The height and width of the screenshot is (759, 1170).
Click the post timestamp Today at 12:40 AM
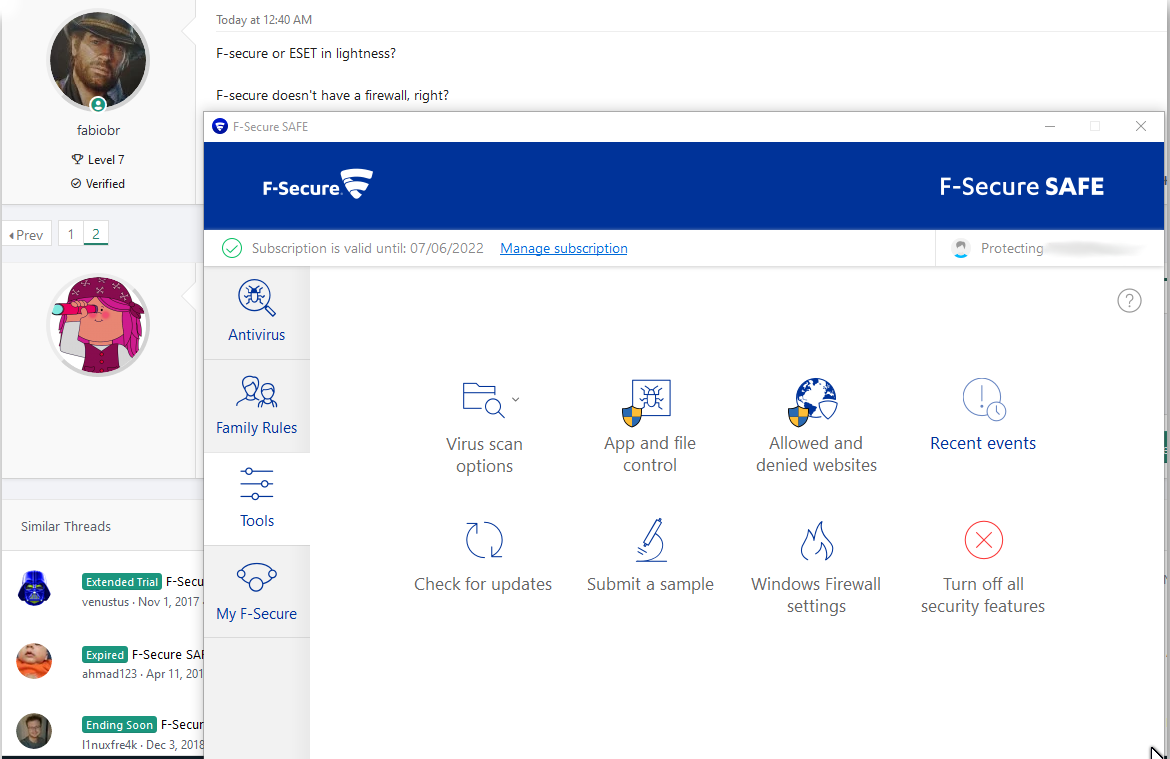tap(264, 20)
